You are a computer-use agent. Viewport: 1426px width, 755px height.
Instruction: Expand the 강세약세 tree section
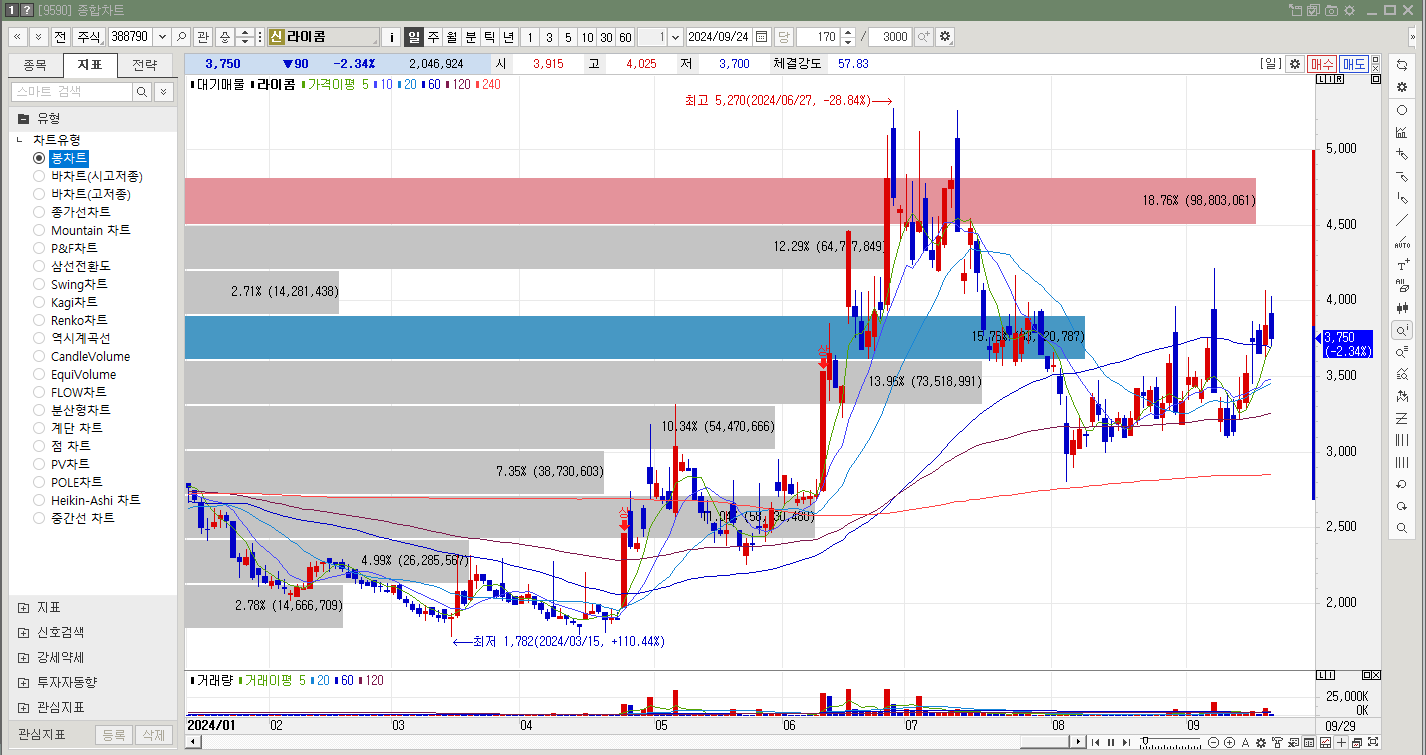coord(23,658)
